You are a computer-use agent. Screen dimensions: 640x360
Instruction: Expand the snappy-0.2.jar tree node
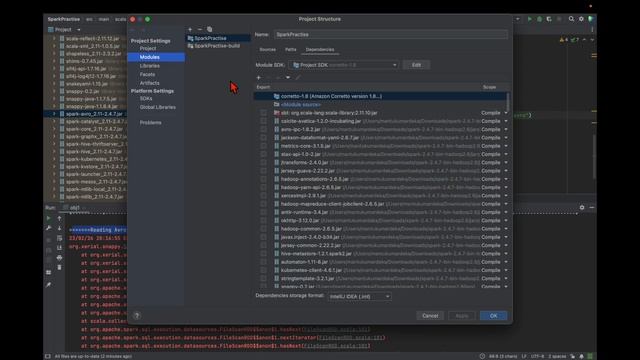54,91
